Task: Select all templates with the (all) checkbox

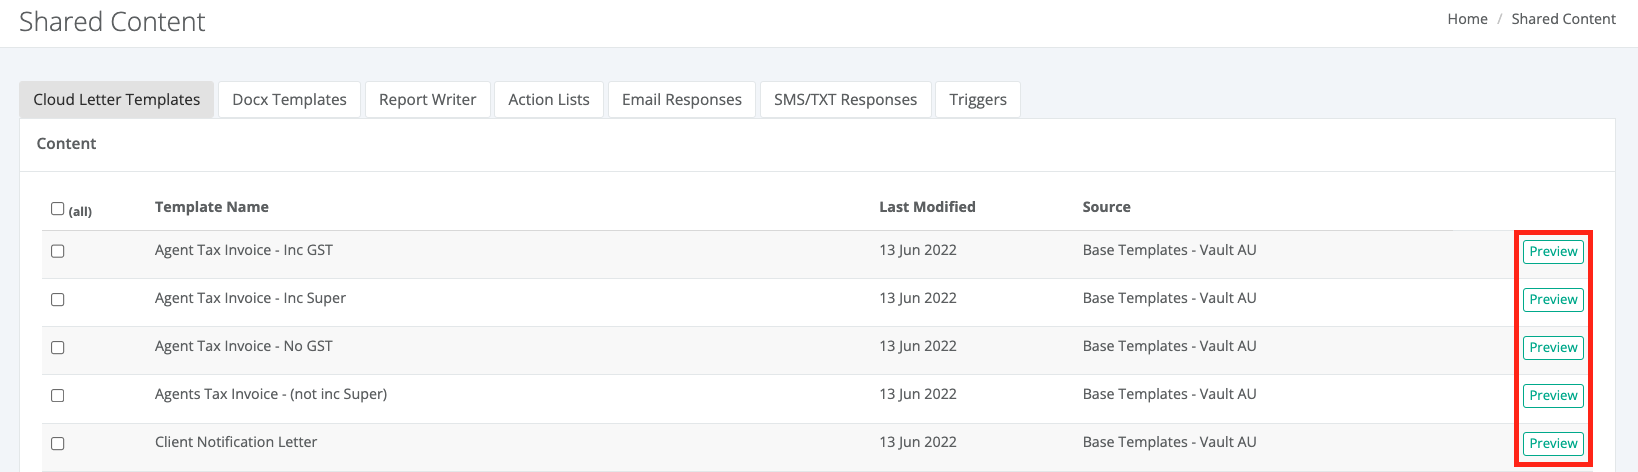Action: (58, 209)
